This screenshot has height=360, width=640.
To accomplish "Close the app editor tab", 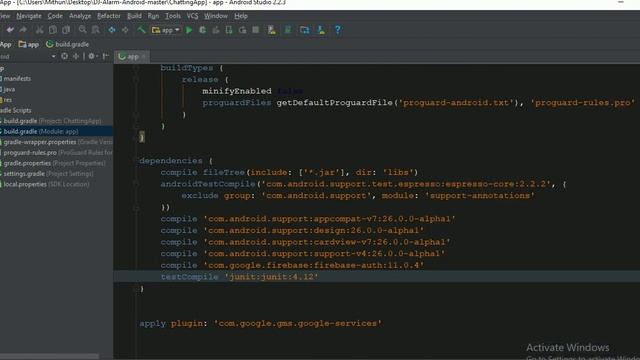I will pyautogui.click(x=144, y=57).
